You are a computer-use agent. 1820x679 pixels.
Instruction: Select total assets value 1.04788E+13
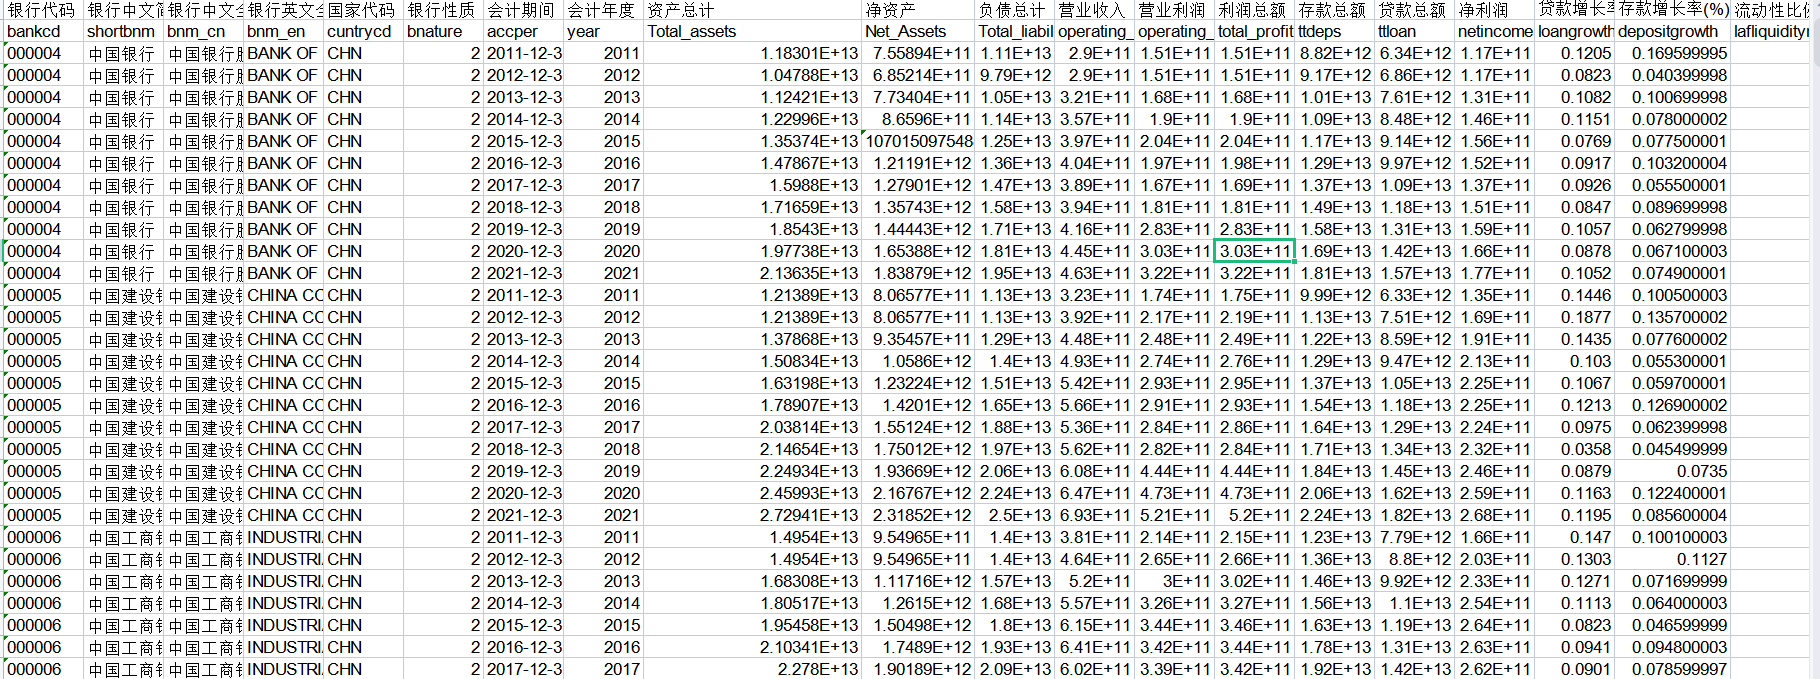coord(753,75)
